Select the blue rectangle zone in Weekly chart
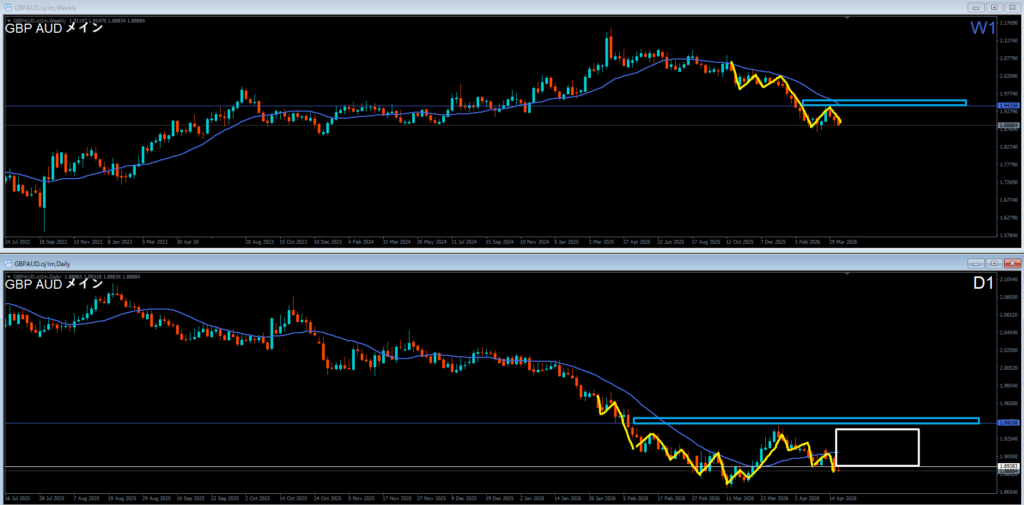Viewport: 1024px width, 505px height. click(884, 103)
